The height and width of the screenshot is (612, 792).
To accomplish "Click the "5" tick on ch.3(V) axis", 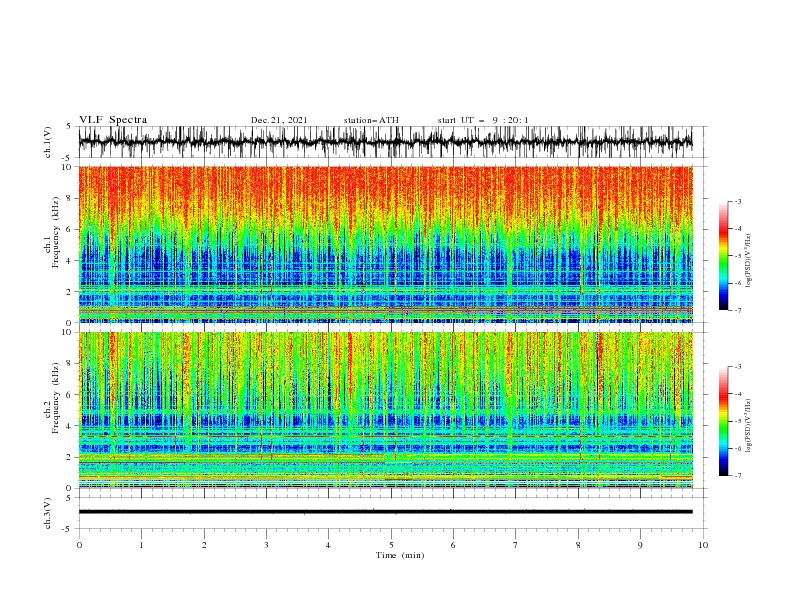I will pyautogui.click(x=69, y=497).
